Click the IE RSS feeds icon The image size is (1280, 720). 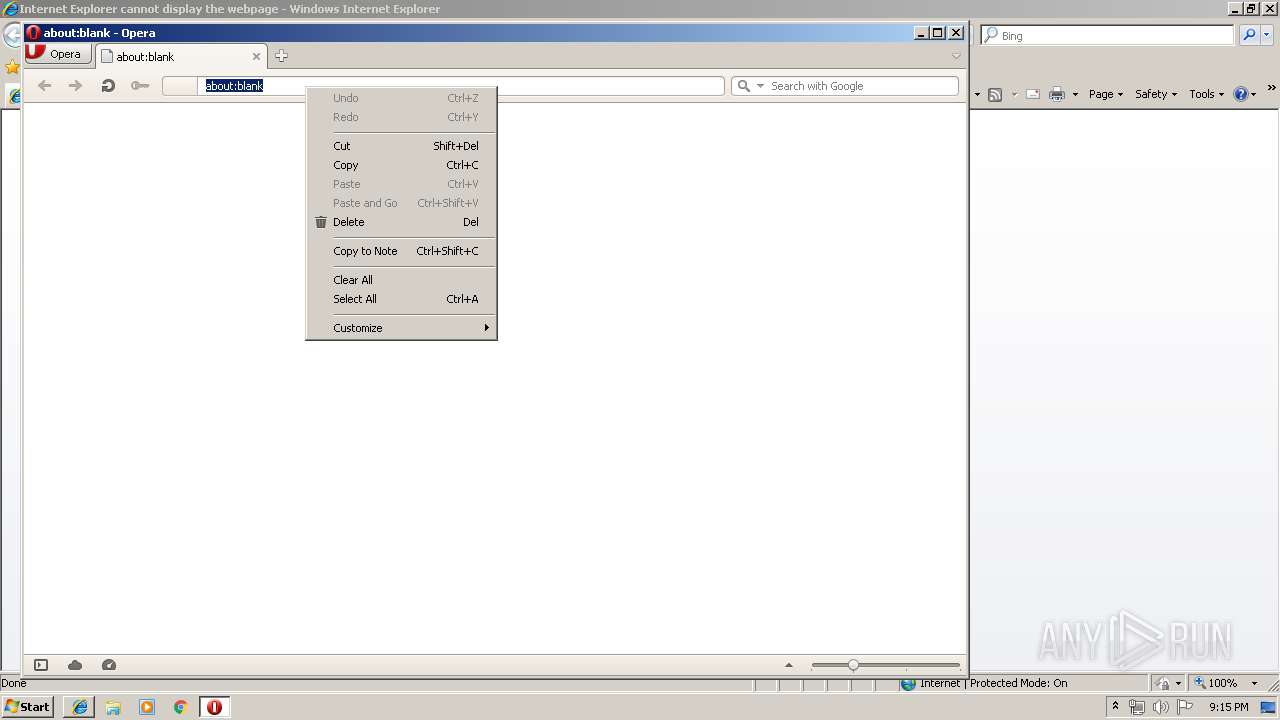(995, 94)
